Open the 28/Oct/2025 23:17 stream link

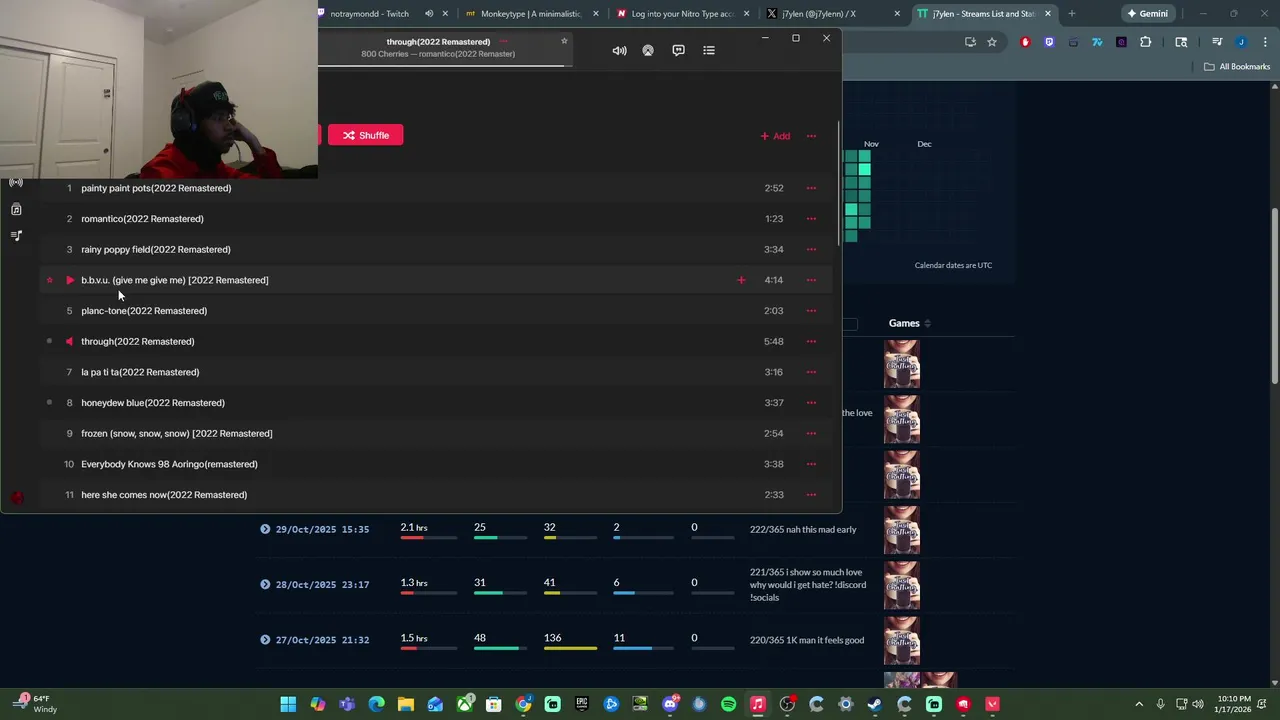322,584
